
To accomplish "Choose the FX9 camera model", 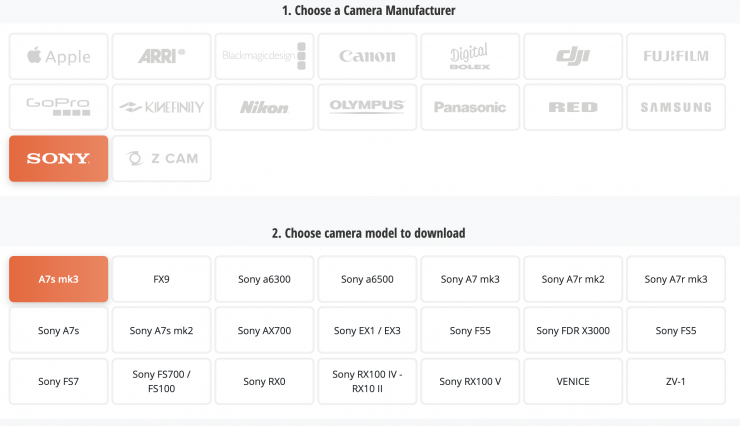I will pos(161,279).
